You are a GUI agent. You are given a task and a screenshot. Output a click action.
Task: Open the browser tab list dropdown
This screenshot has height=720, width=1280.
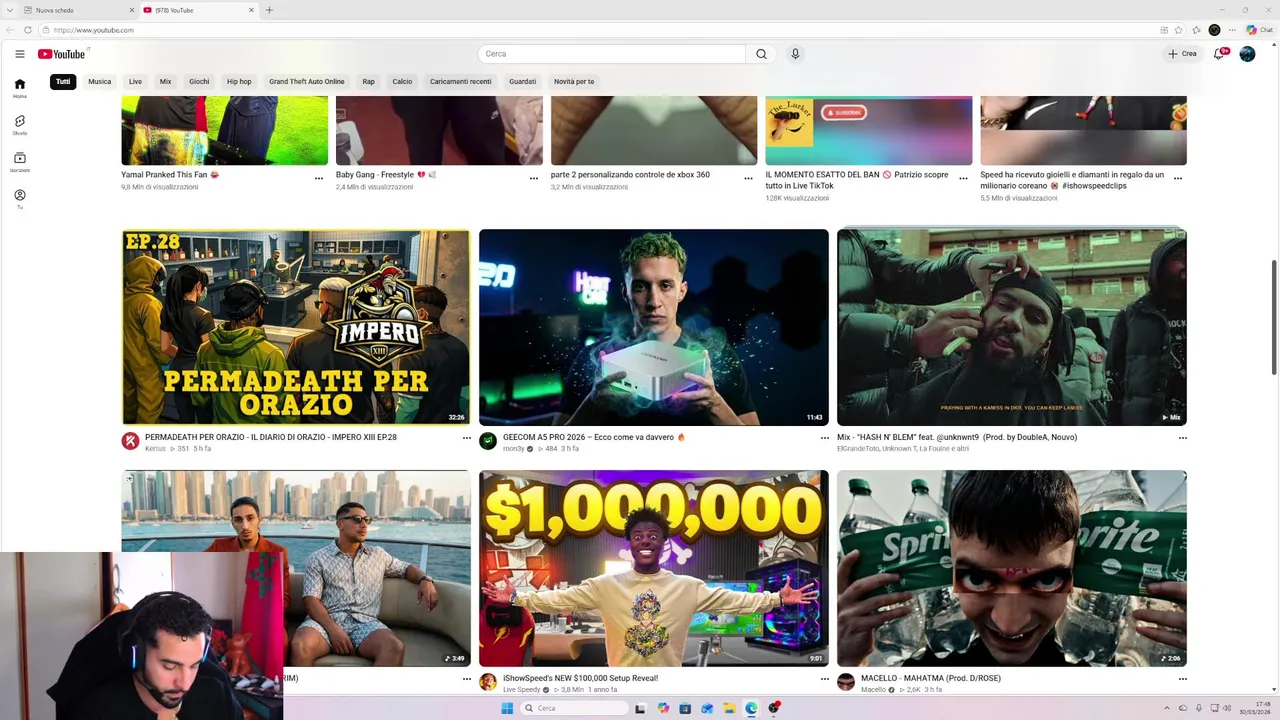pyautogui.click(x=9, y=10)
